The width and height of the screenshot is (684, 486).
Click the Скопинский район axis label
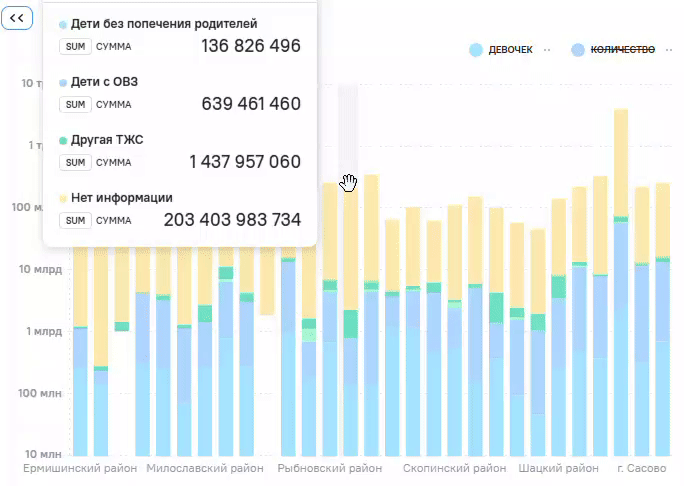455,469
